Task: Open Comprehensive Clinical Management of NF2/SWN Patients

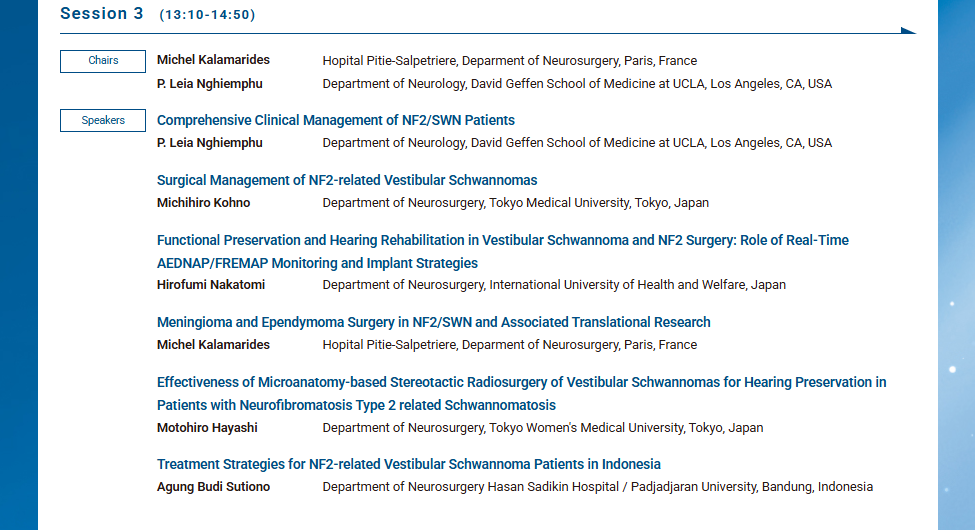Action: [336, 120]
